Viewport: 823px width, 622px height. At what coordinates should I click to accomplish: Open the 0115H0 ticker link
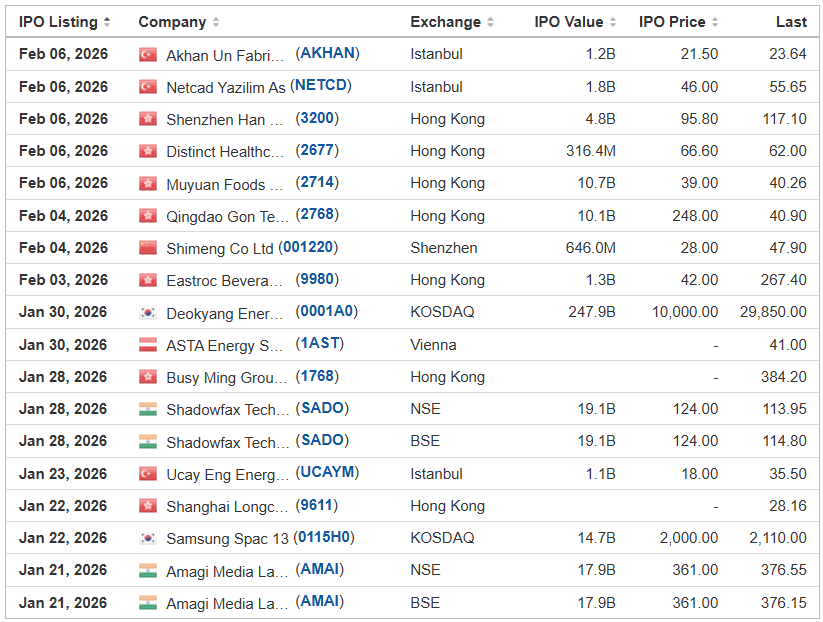324,537
